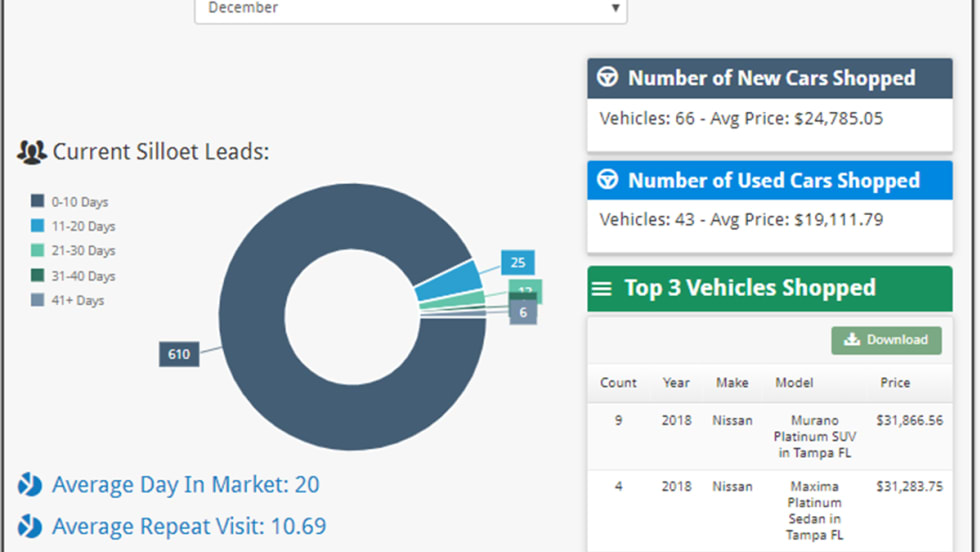Sort table by Price column header
This screenshot has height=552, width=980.
point(895,383)
